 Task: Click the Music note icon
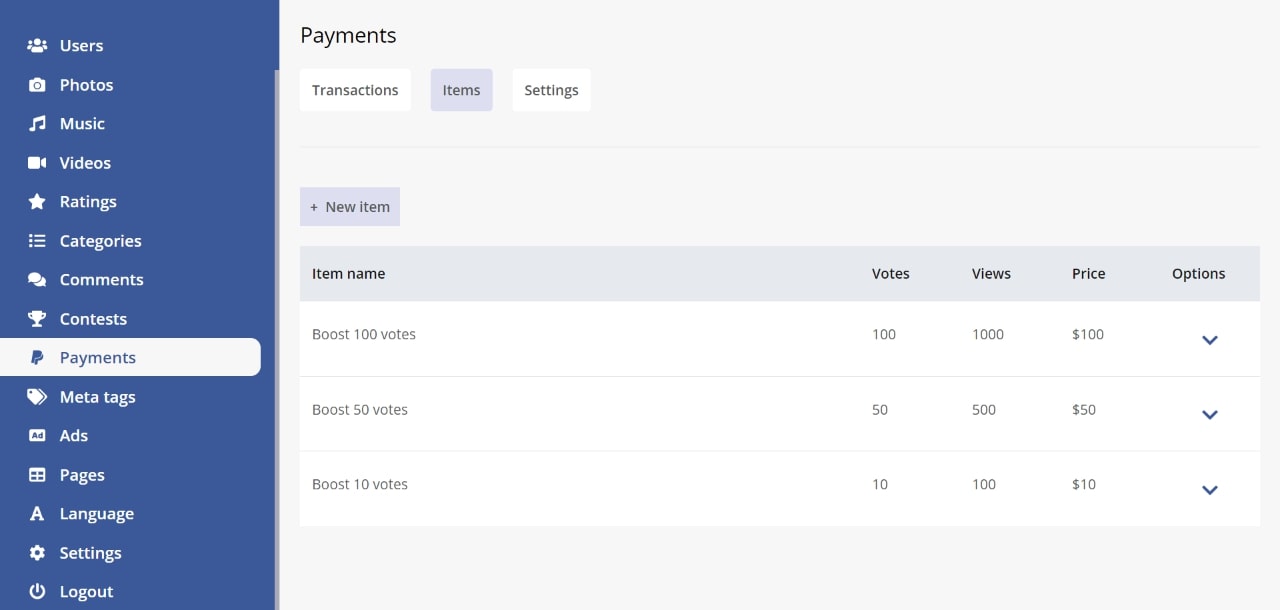coord(37,124)
